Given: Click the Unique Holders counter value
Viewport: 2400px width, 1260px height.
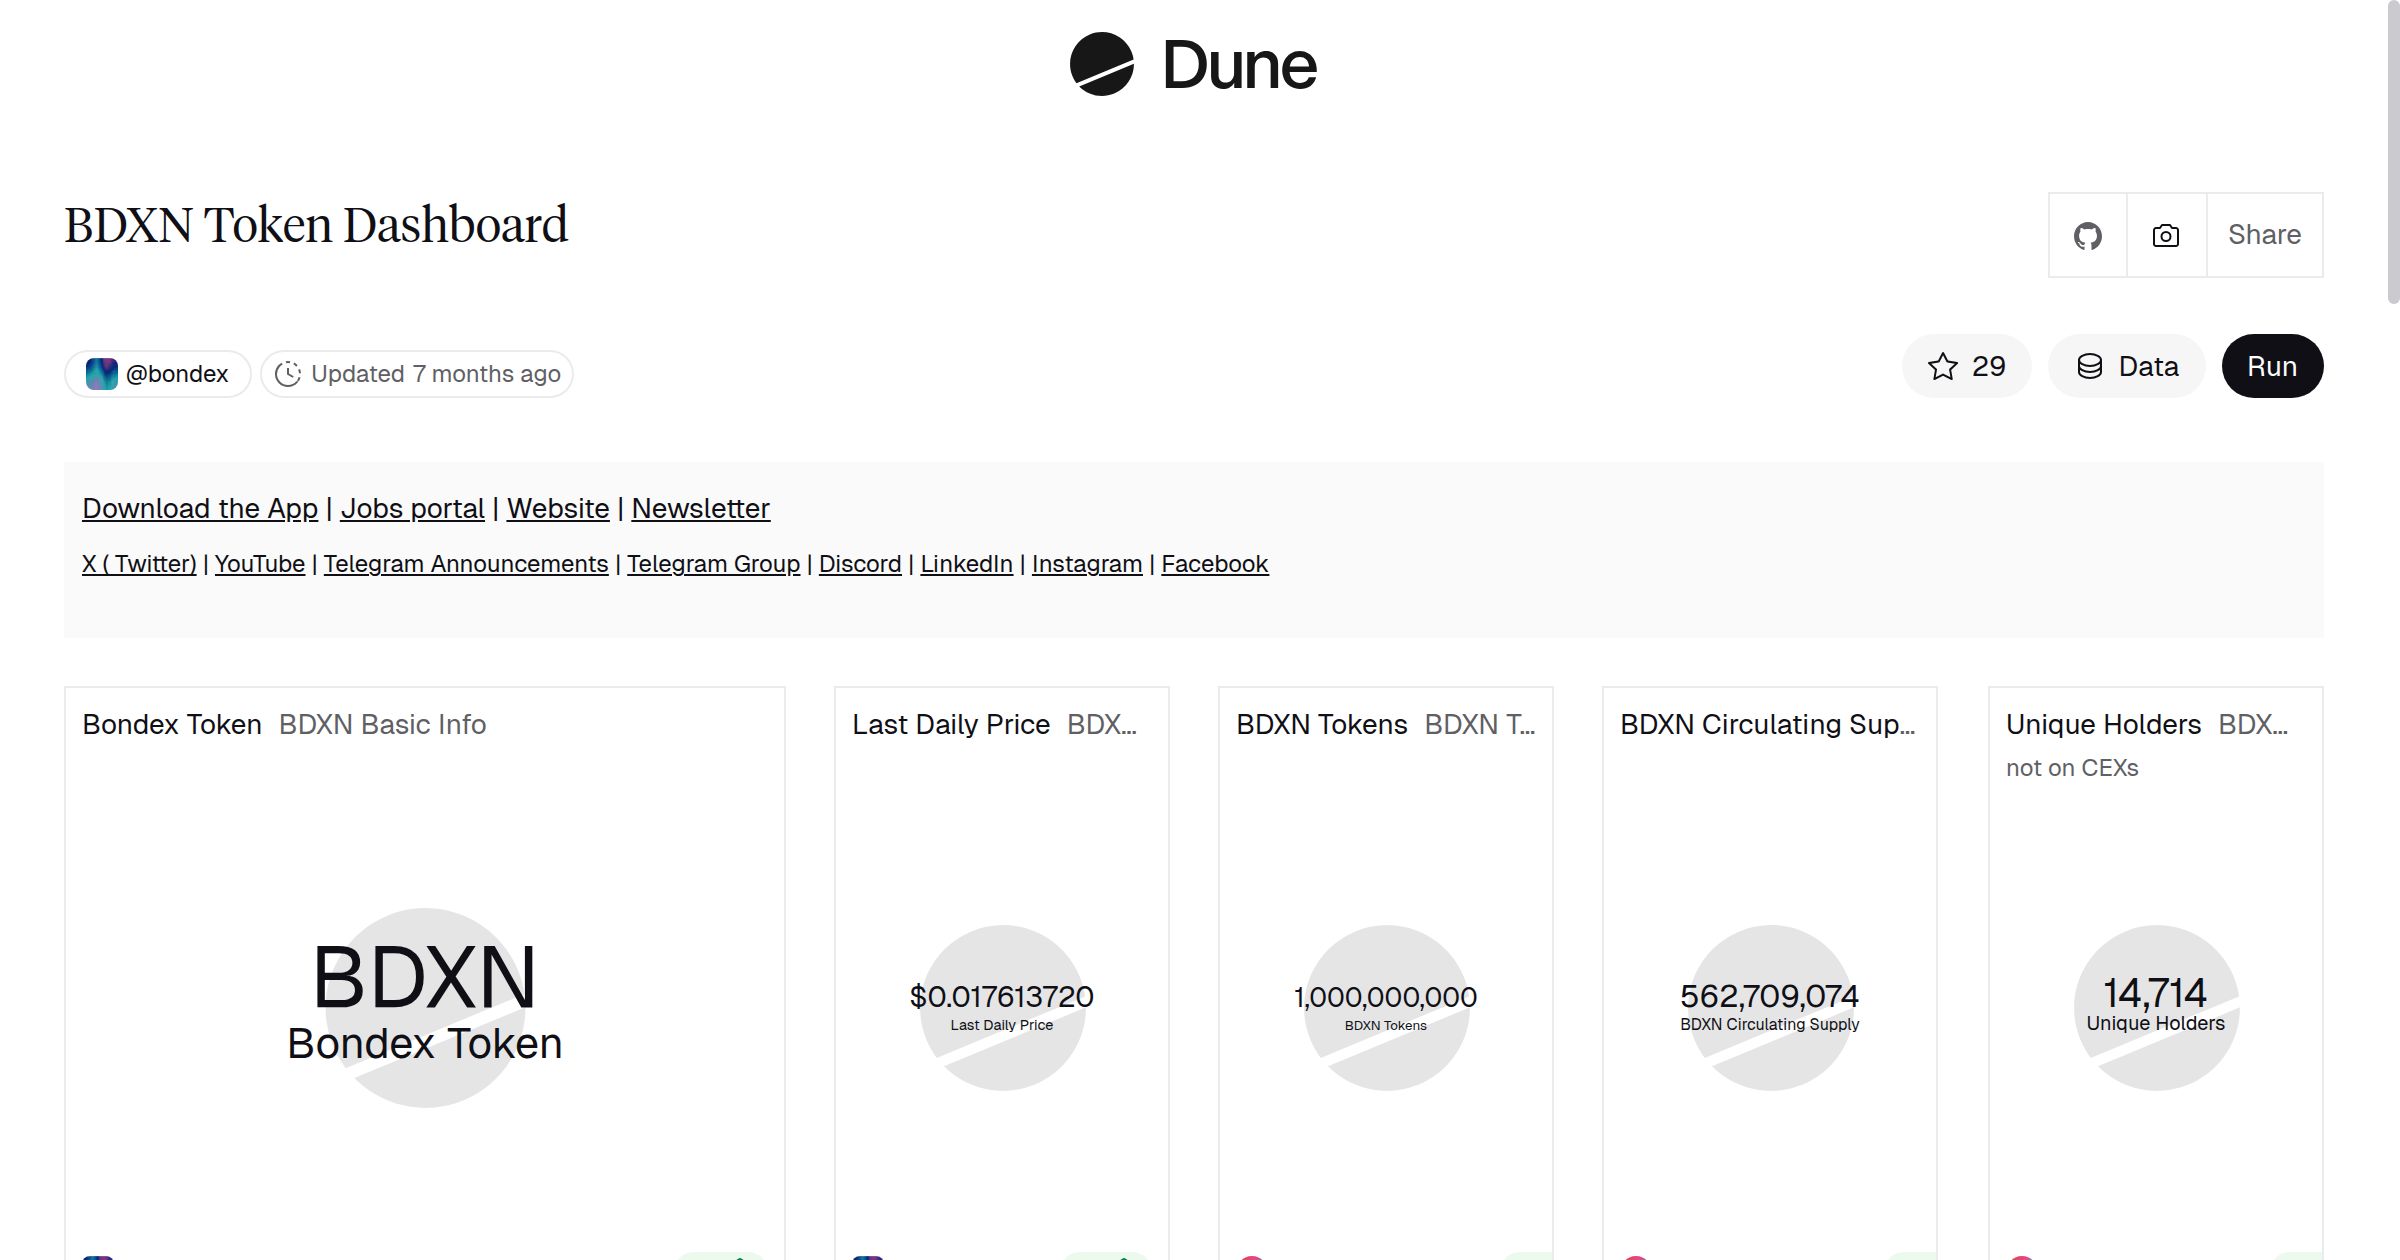Looking at the screenshot, I should (2154, 993).
